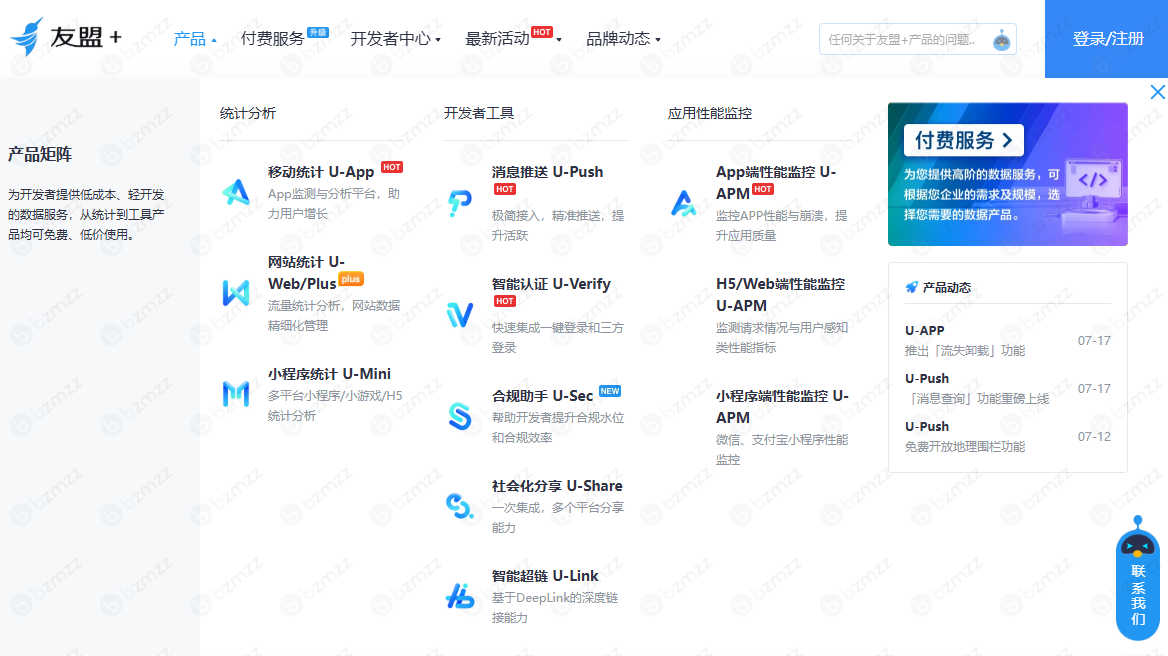The width and height of the screenshot is (1168, 656).
Task: Click the U-Sec product icon
Action: [460, 416]
